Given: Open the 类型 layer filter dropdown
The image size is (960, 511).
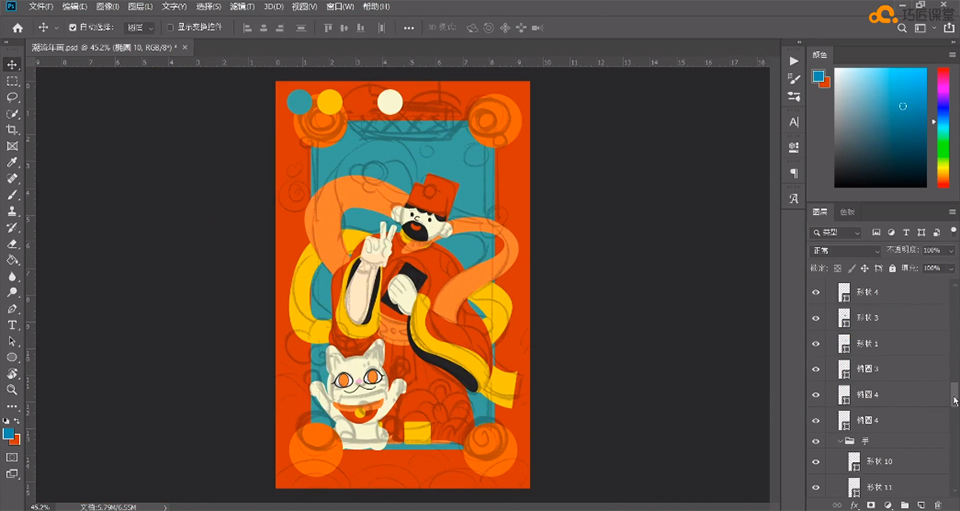Looking at the screenshot, I should click(x=836, y=233).
